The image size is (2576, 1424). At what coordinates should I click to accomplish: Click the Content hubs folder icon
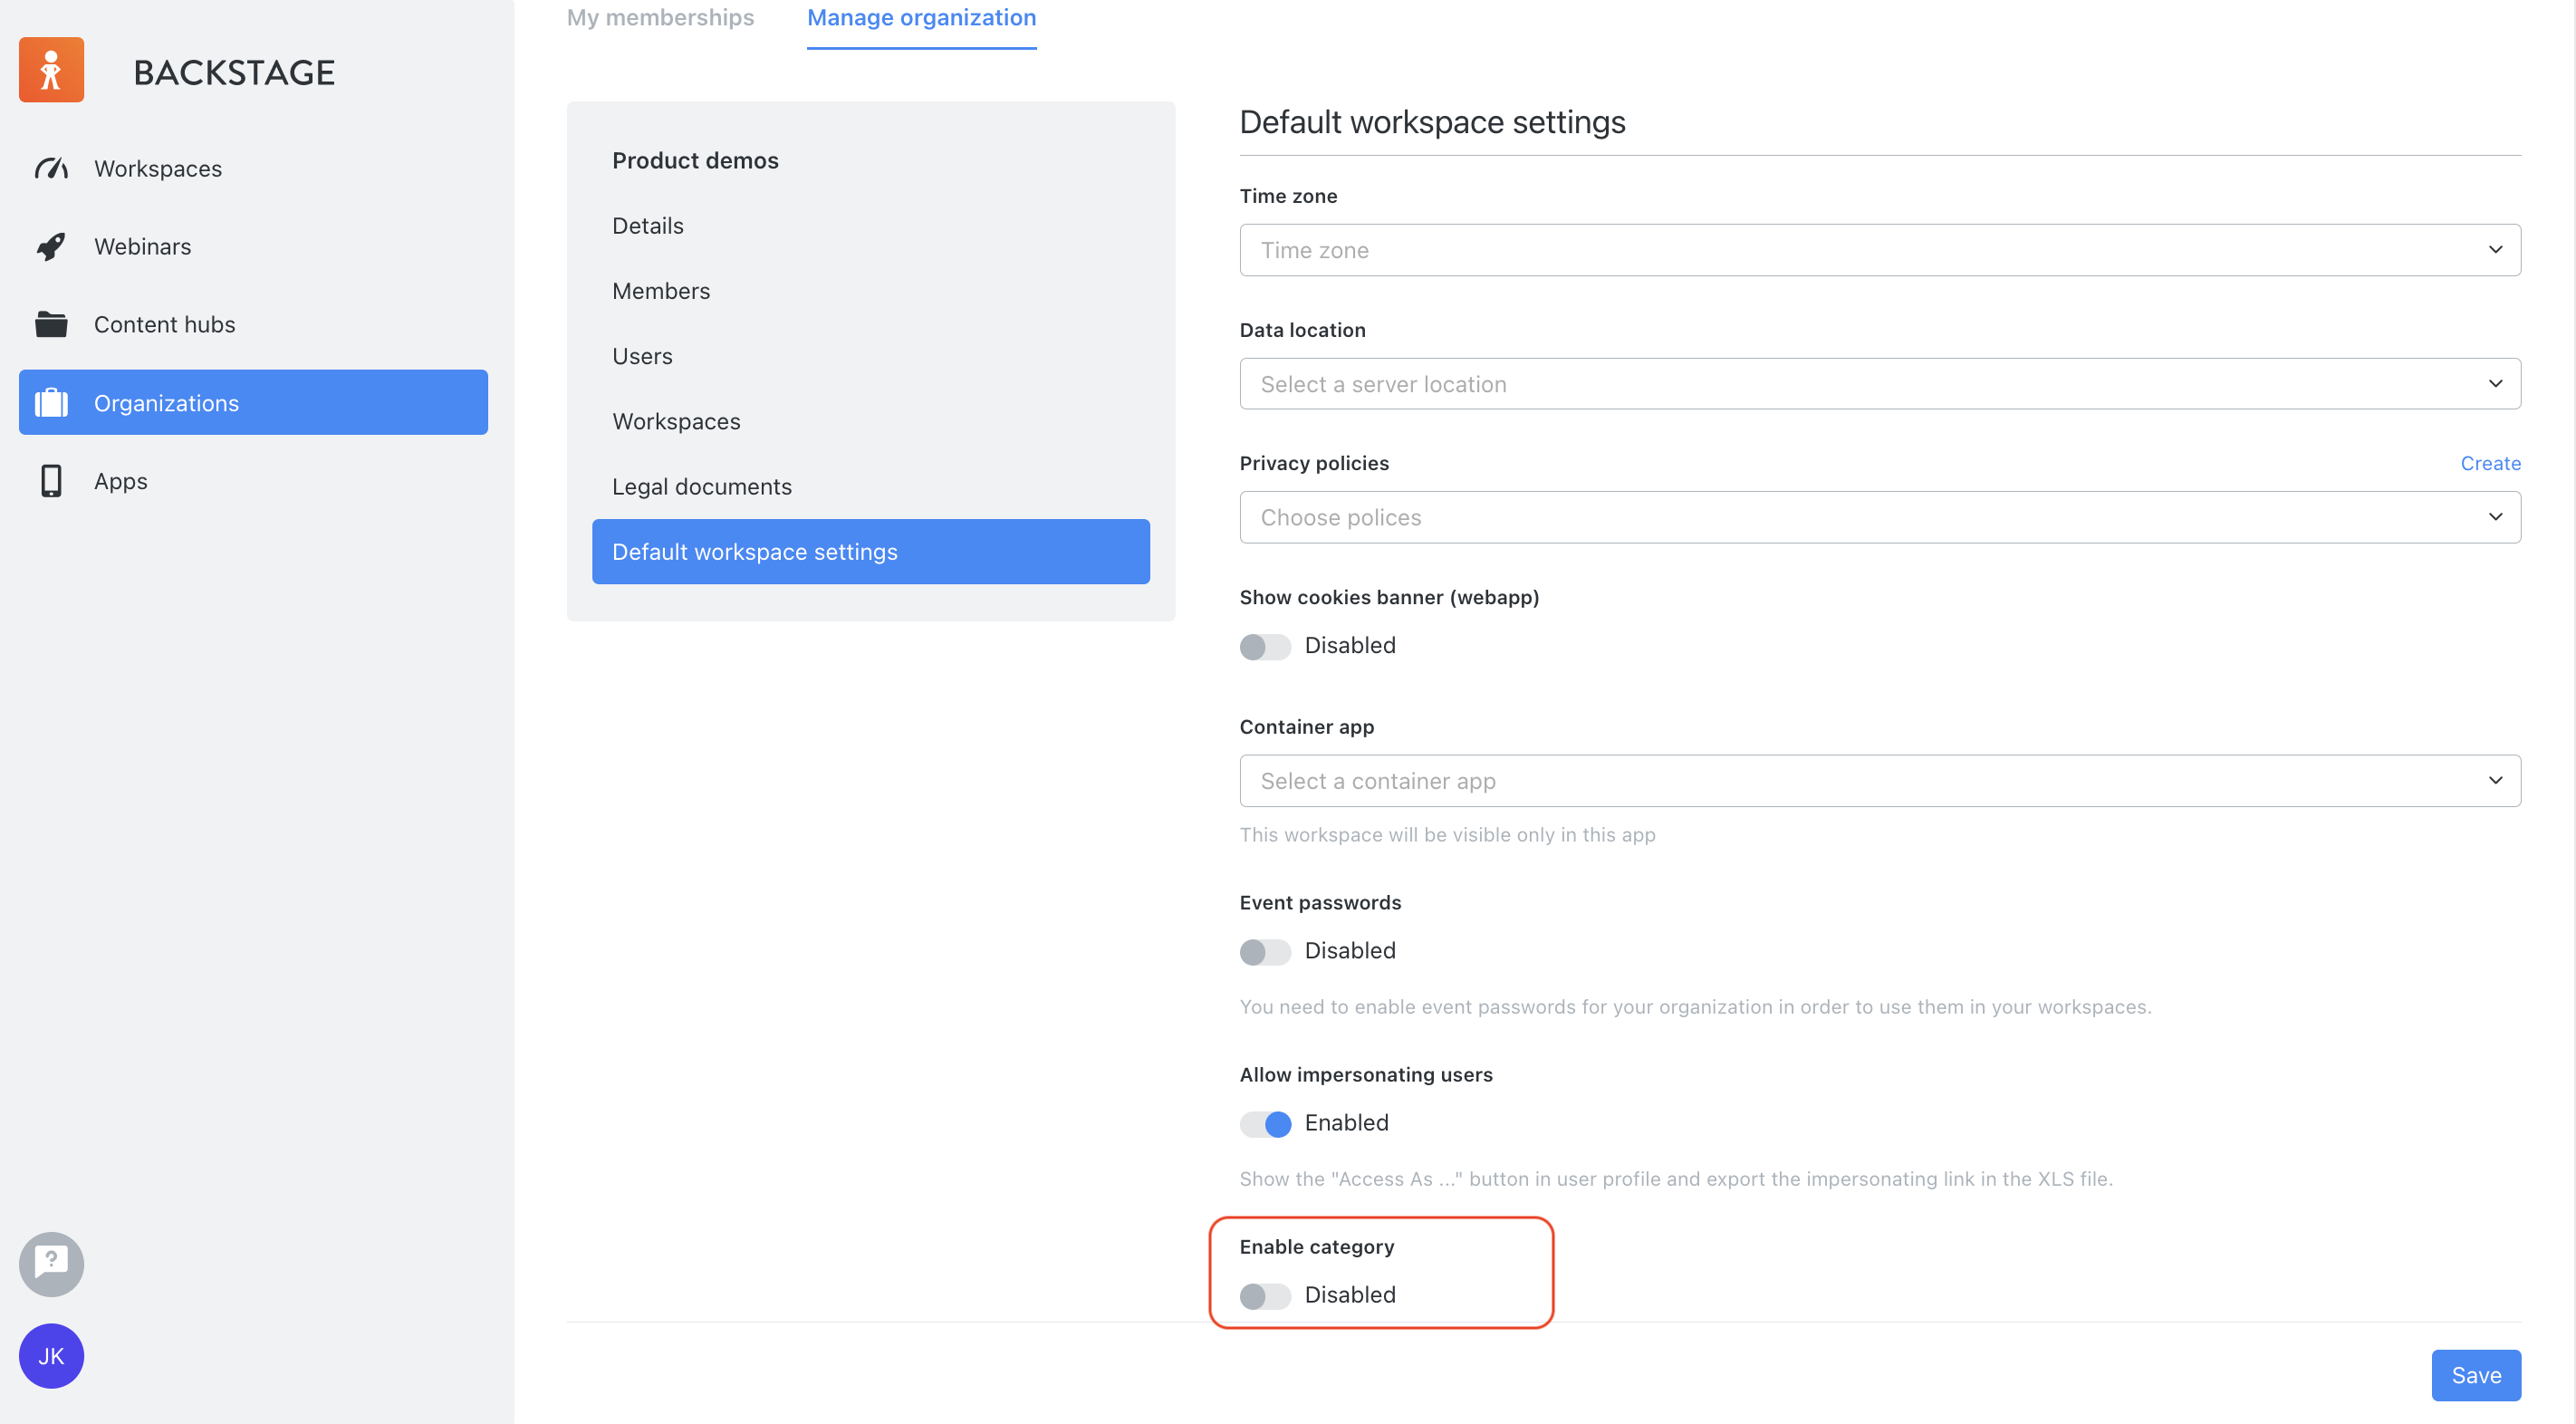click(x=51, y=324)
